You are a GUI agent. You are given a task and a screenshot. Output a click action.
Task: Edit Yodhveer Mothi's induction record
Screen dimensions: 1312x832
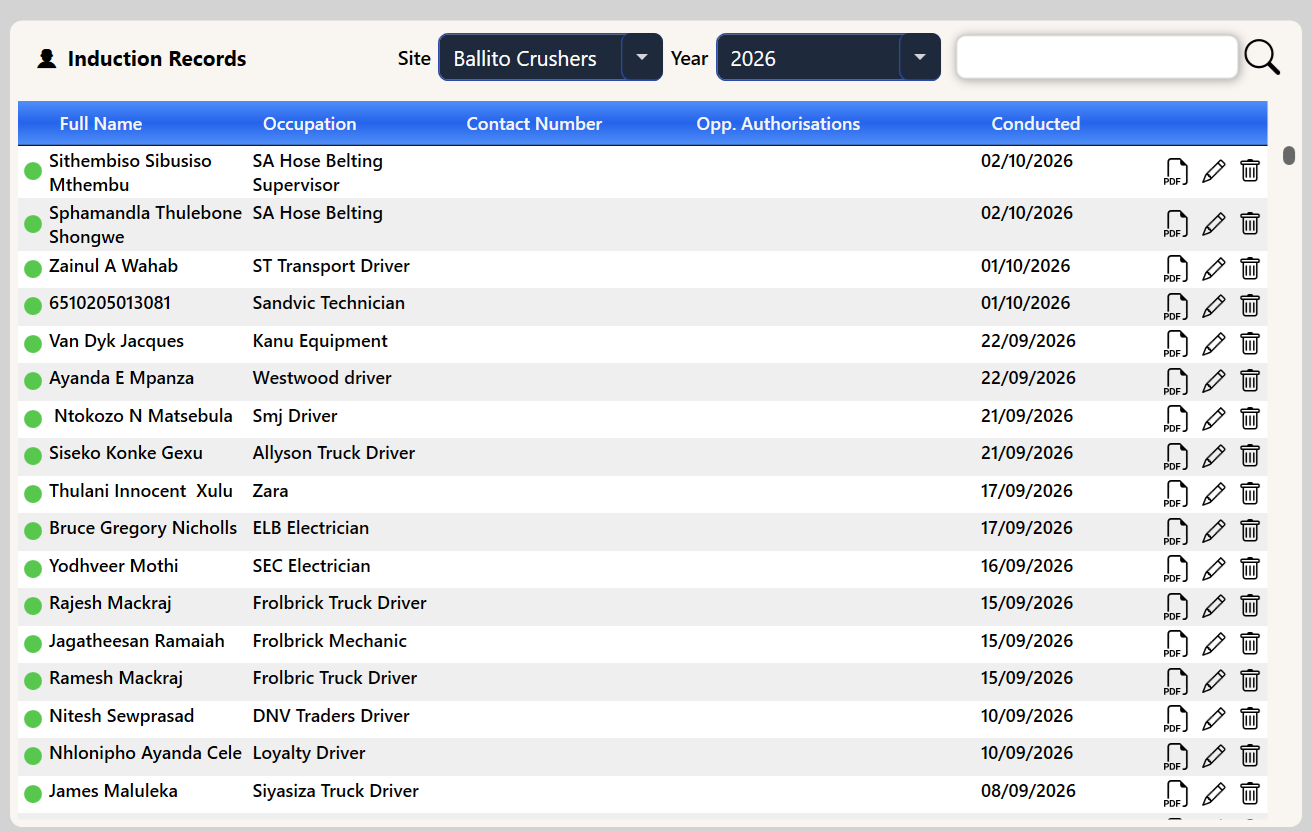(x=1213, y=569)
